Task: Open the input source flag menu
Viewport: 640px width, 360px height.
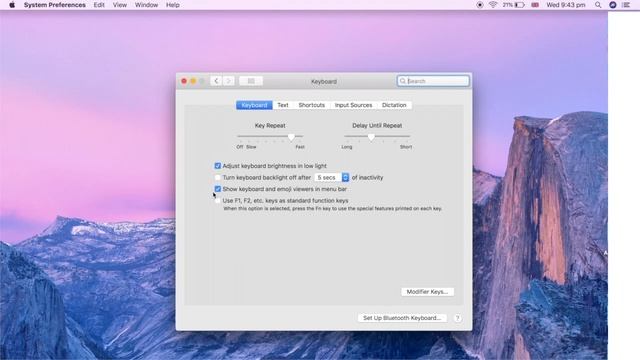Action: point(535,5)
